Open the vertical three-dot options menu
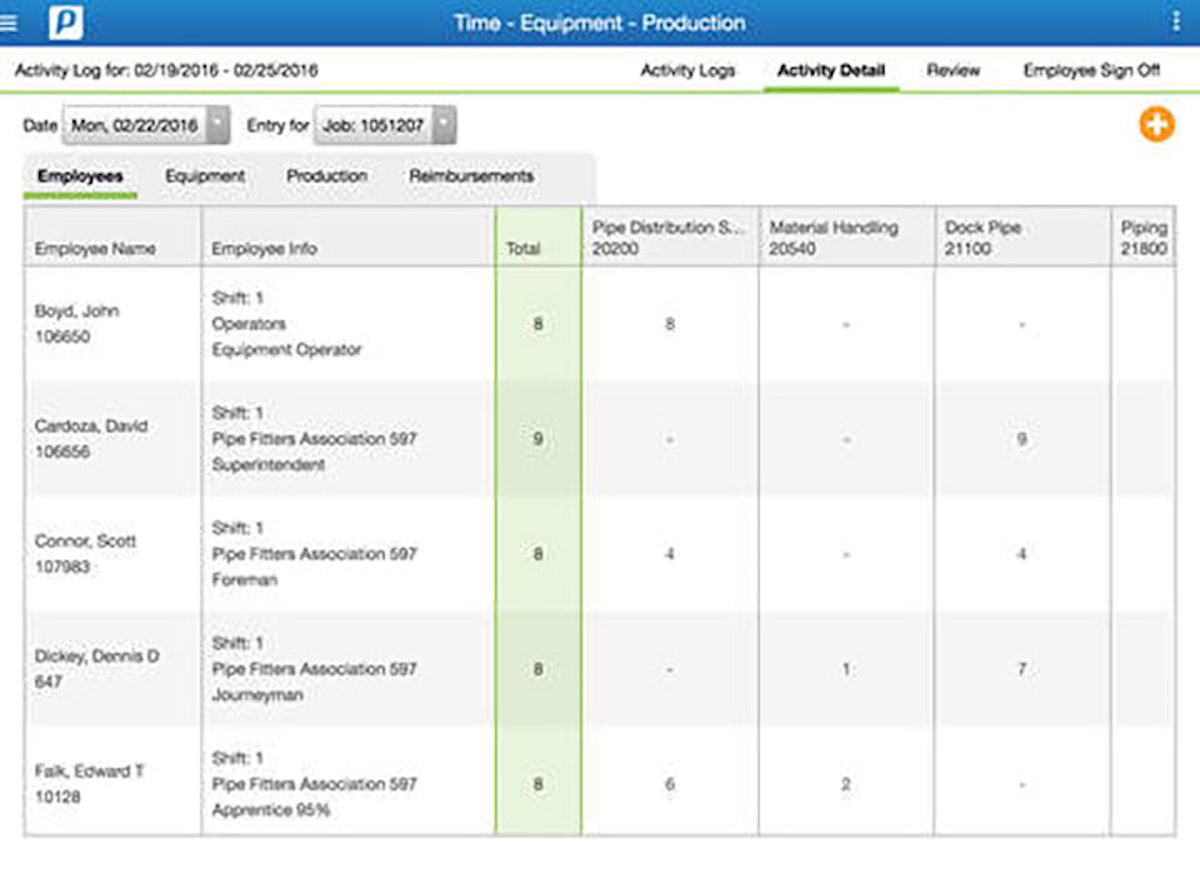Image resolution: width=1200 pixels, height=878 pixels. click(1175, 22)
